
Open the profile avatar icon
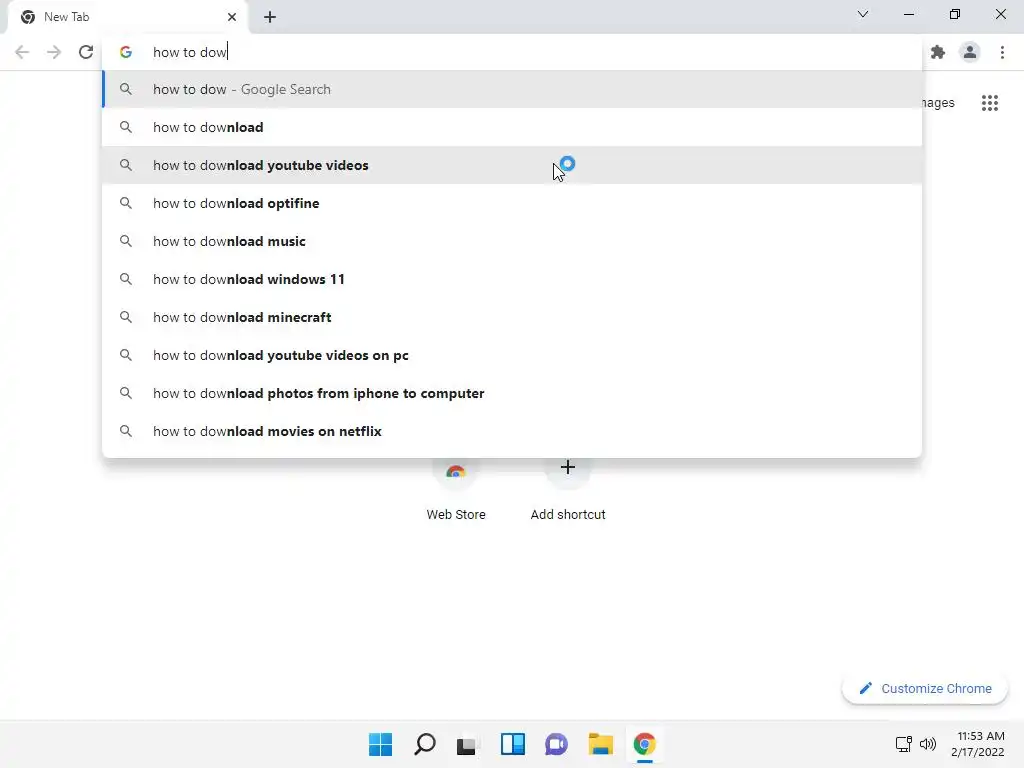pos(970,52)
